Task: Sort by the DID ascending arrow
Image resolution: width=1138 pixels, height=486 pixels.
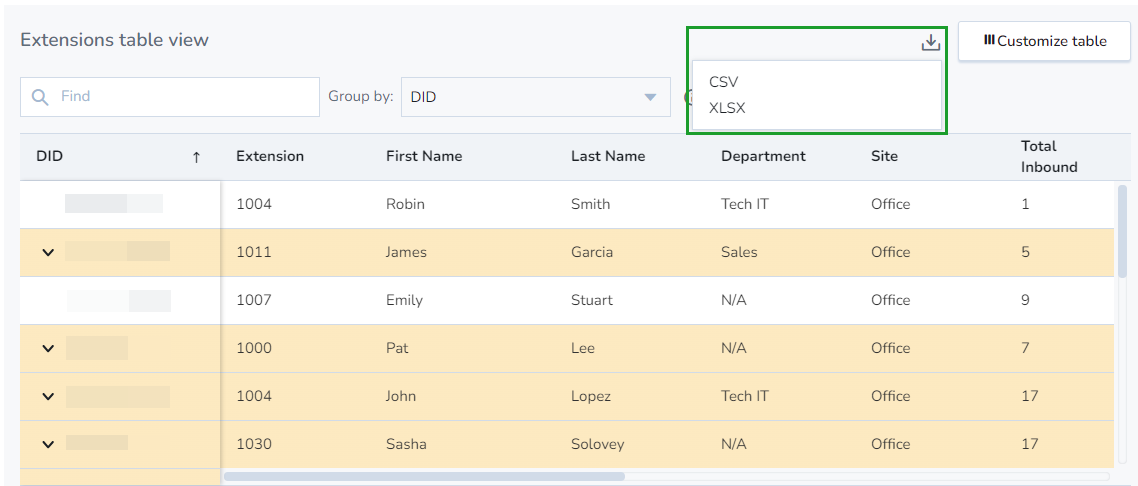Action: (196, 157)
